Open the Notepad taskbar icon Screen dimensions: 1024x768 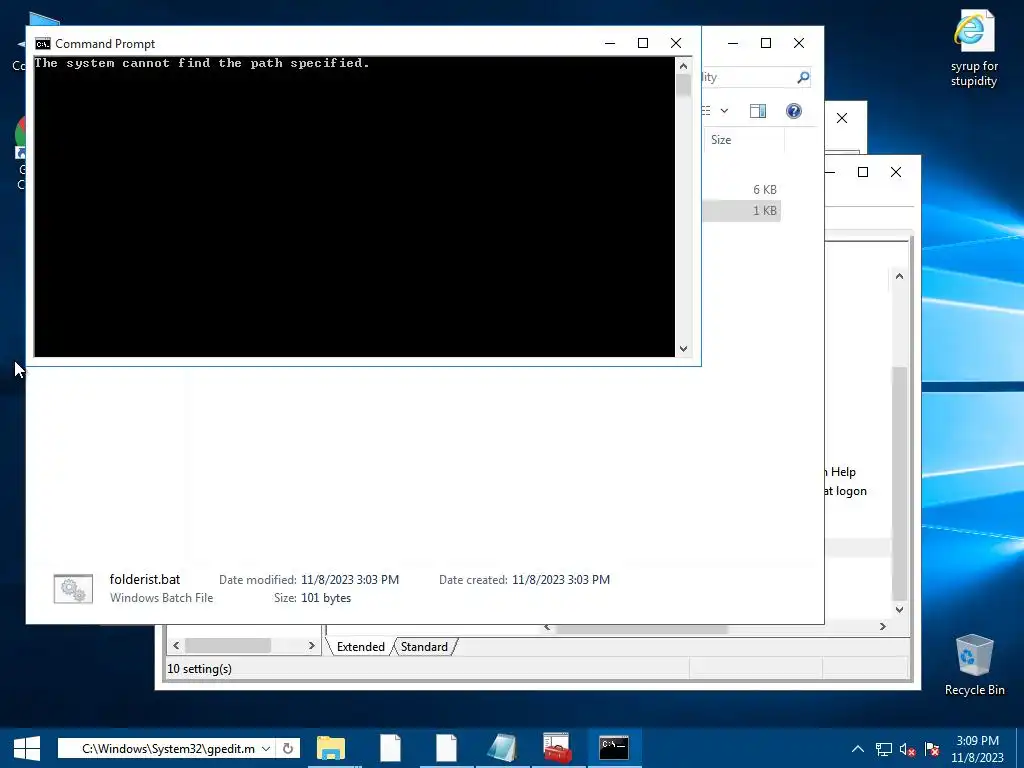tap(502, 748)
